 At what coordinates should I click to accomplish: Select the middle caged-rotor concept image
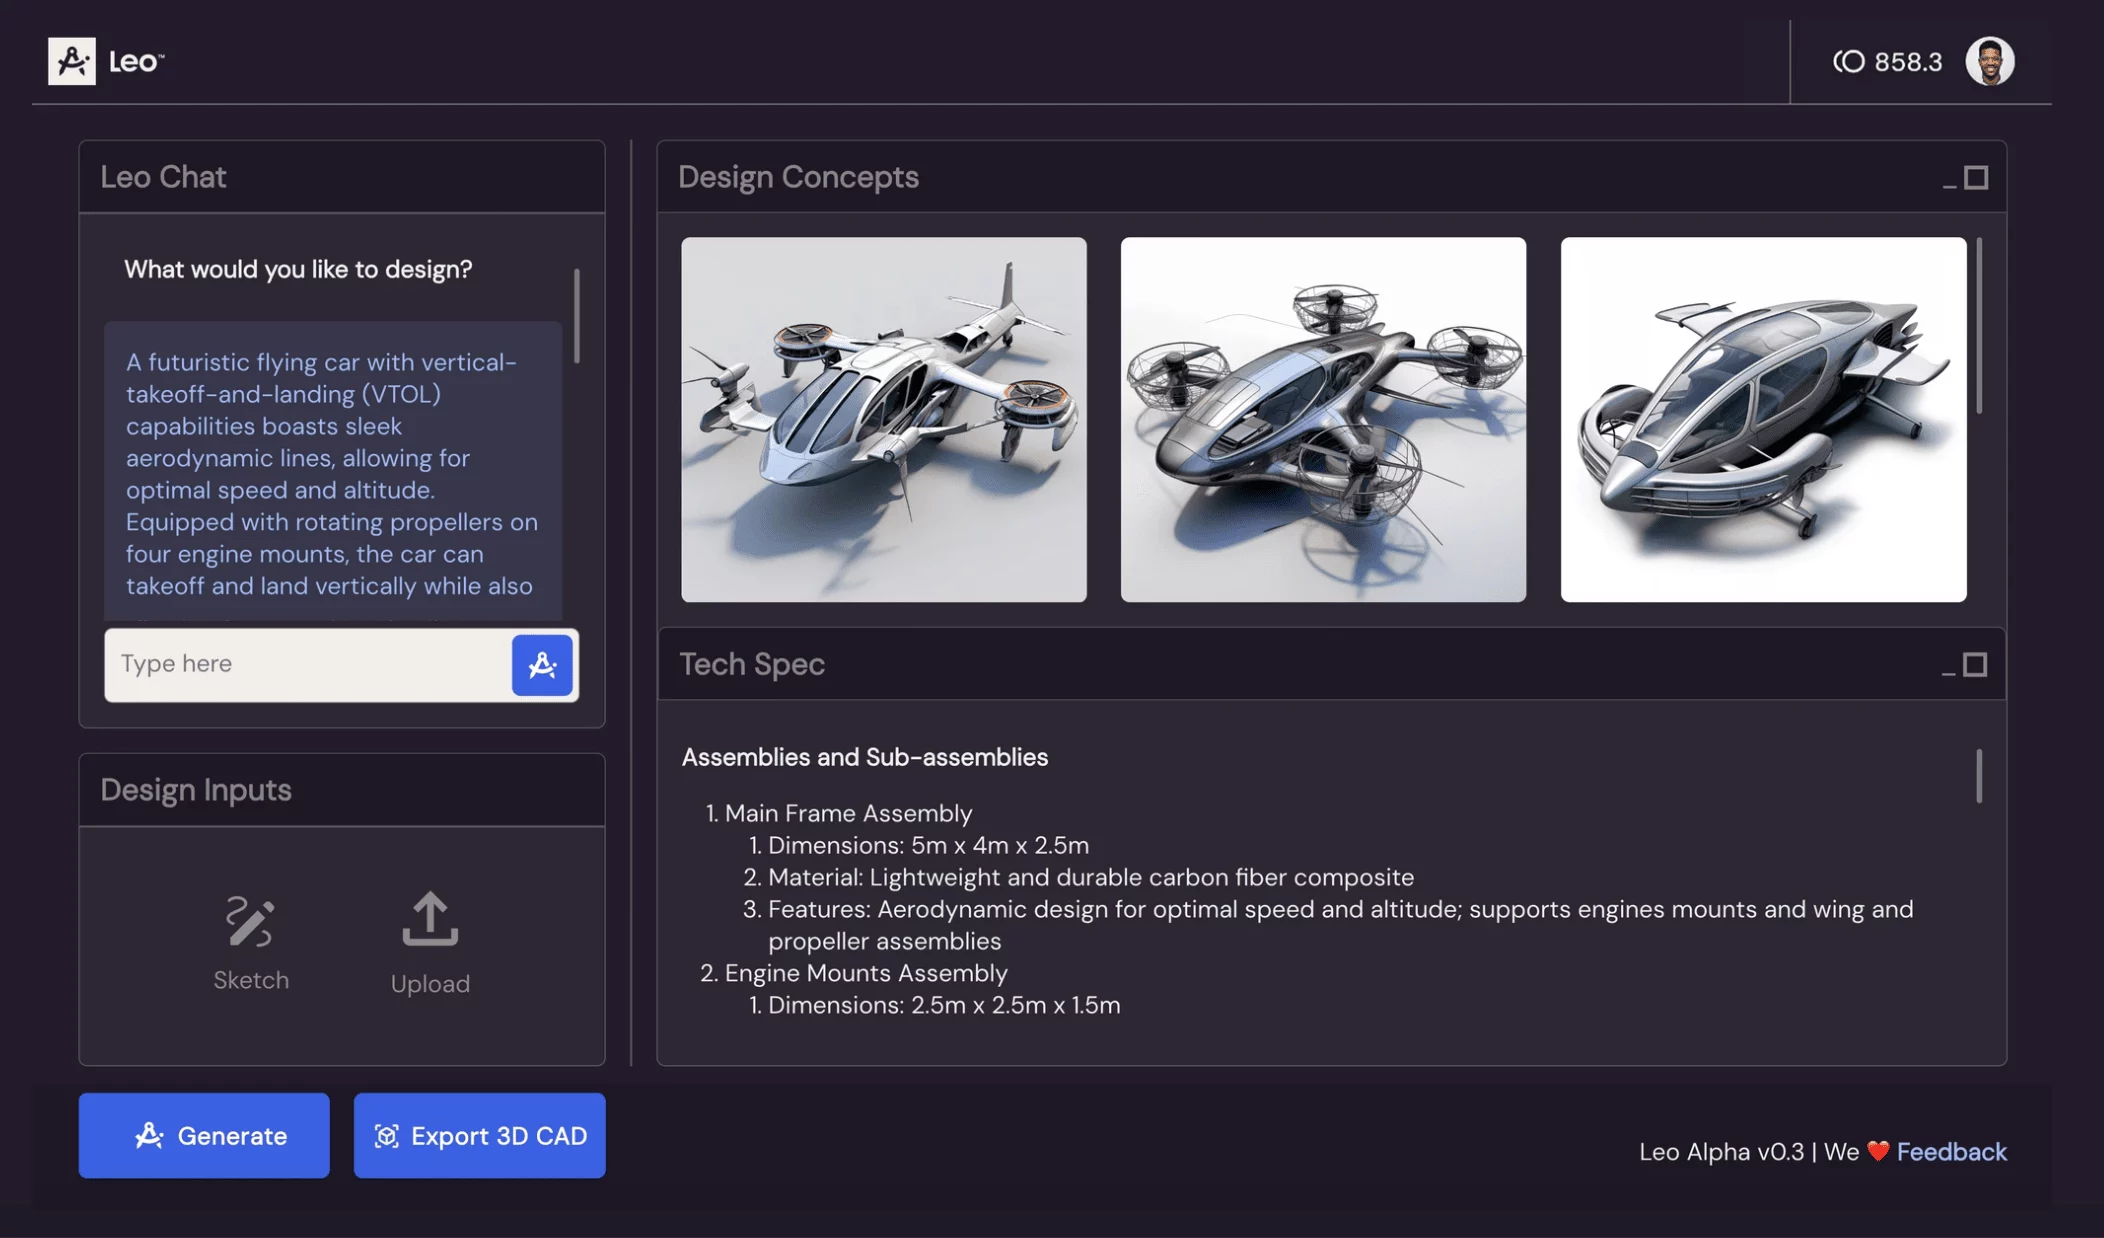click(1322, 418)
